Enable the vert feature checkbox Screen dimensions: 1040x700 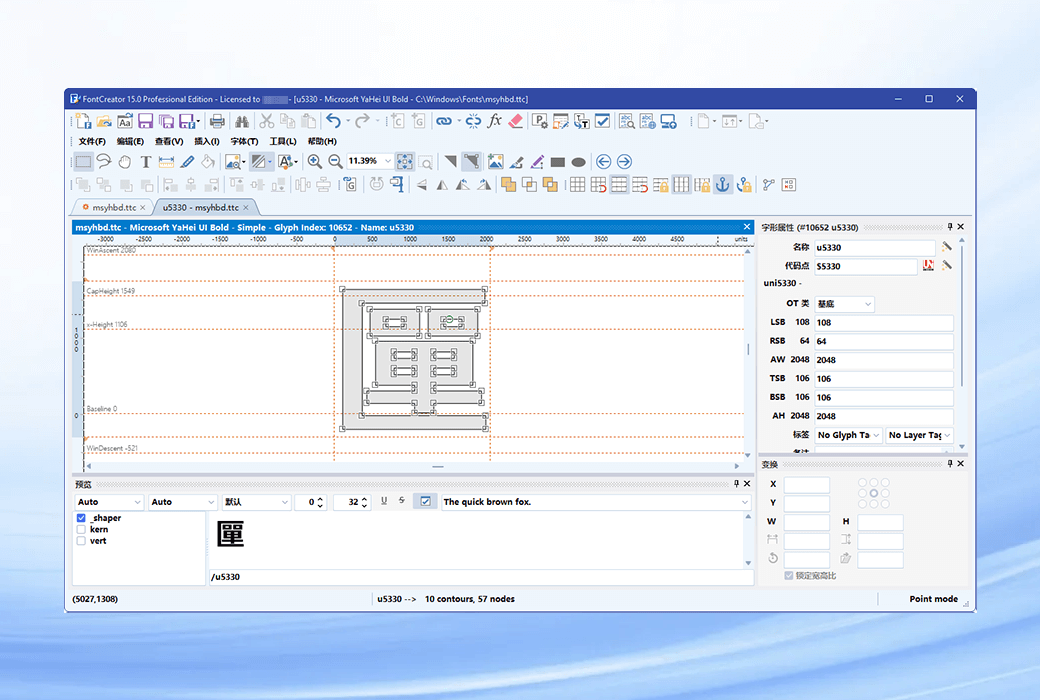coord(81,541)
